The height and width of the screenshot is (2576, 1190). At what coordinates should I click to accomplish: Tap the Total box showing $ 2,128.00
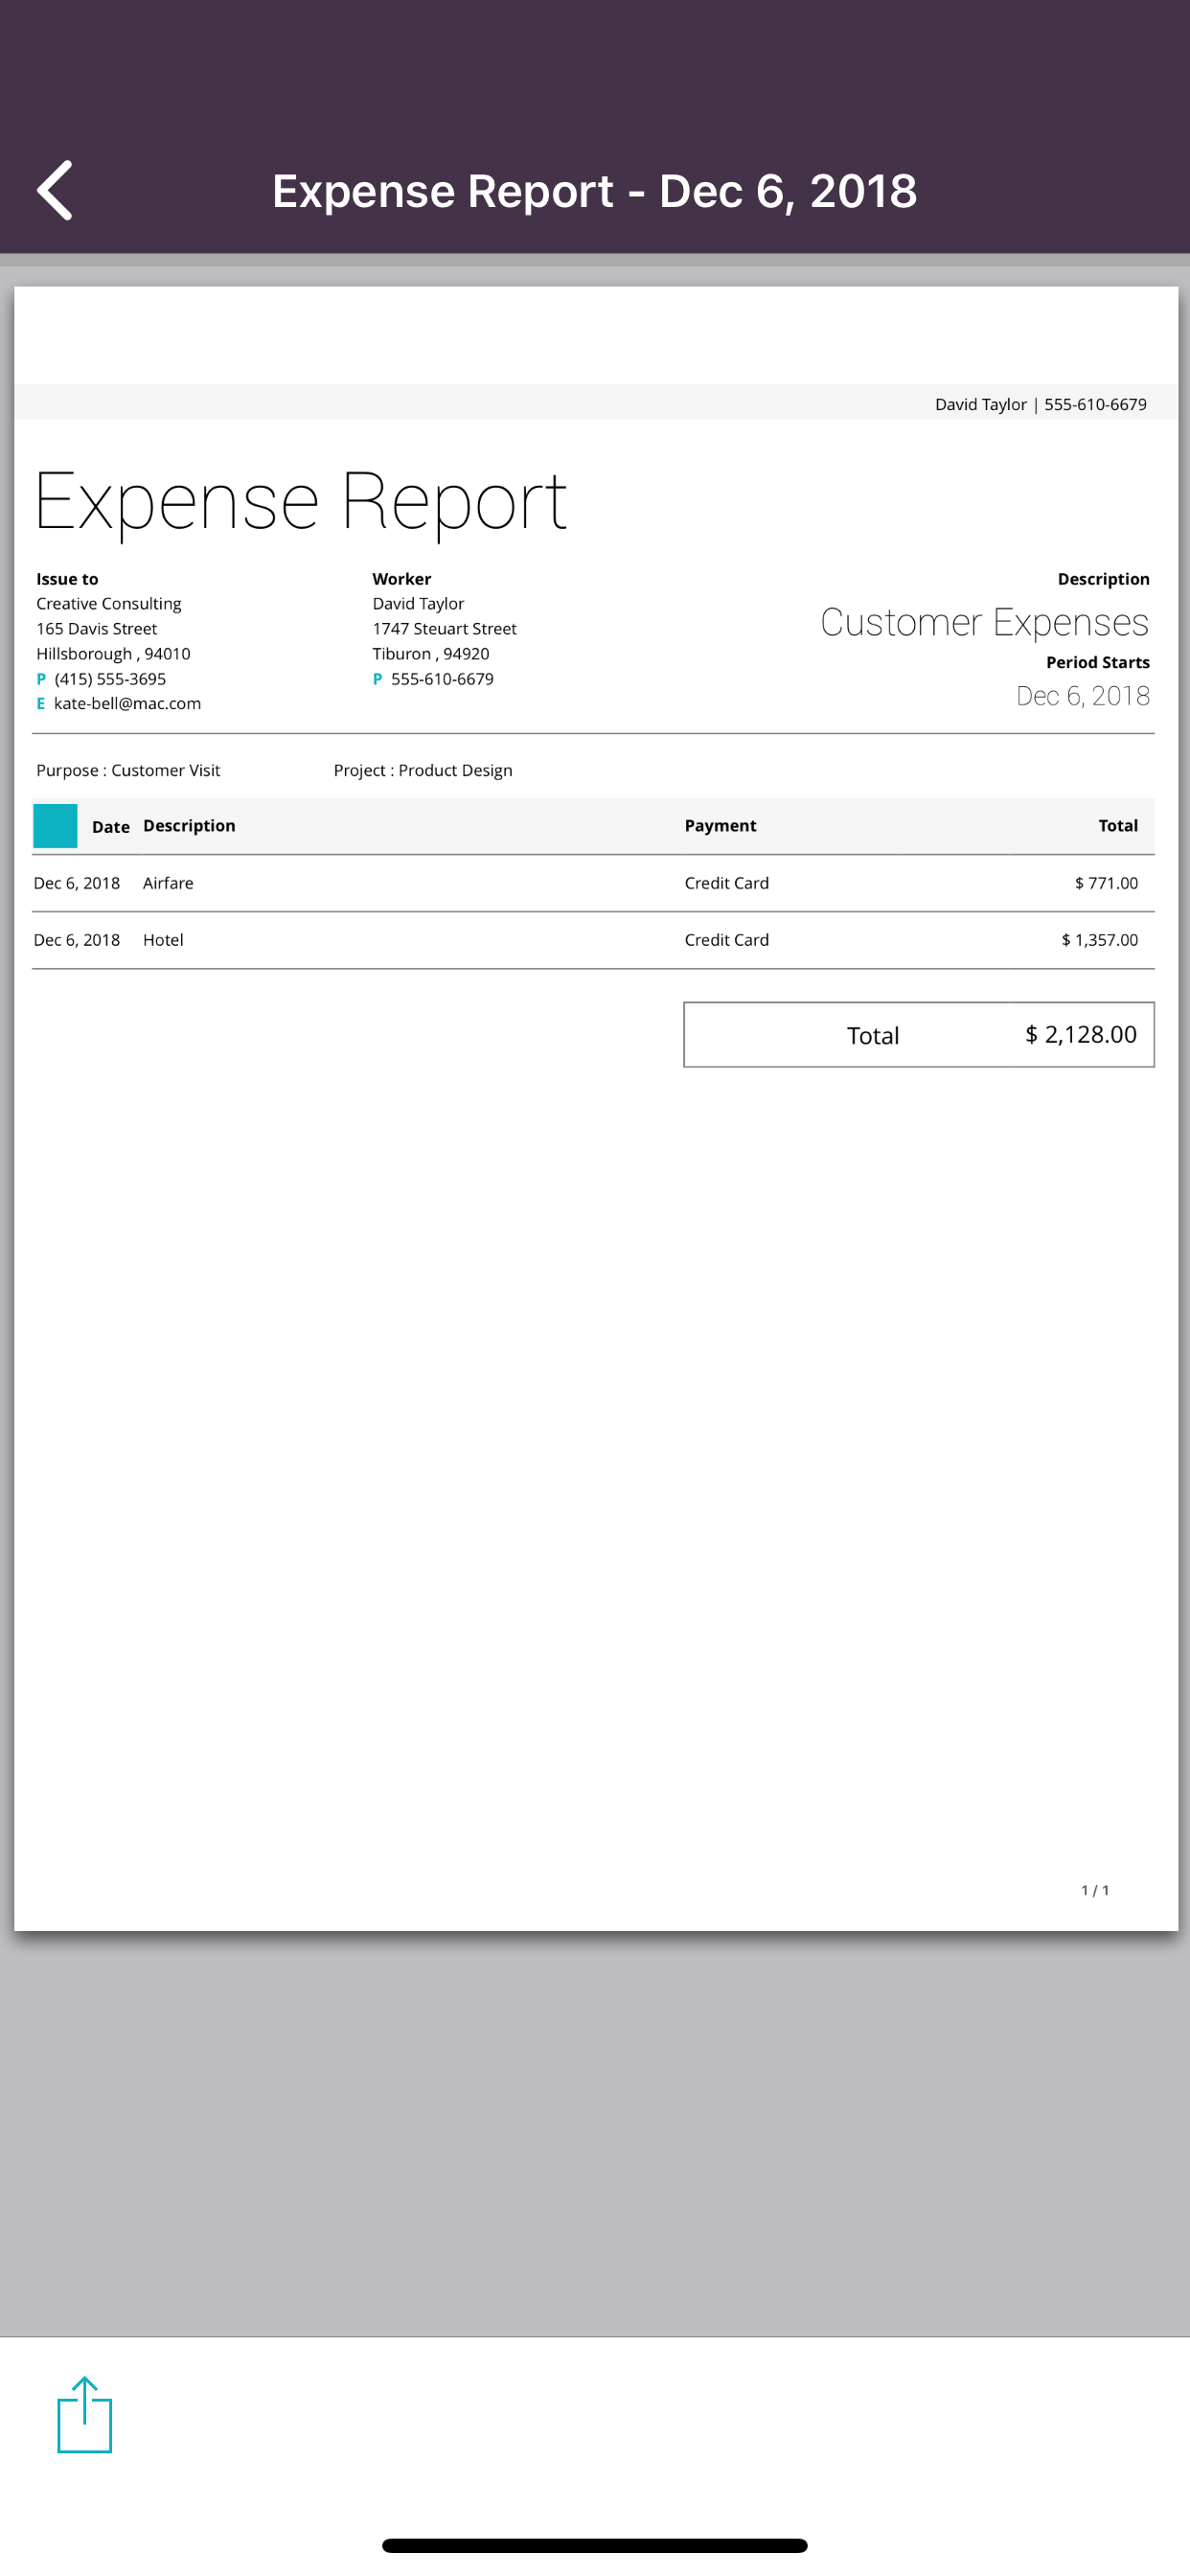[918, 1035]
